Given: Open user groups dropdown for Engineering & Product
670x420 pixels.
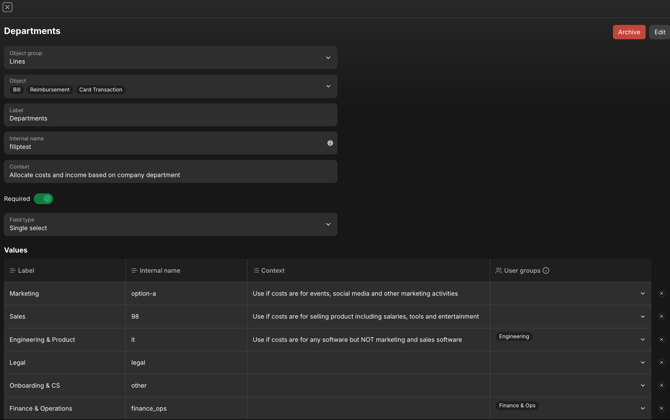Looking at the screenshot, I should point(643,340).
